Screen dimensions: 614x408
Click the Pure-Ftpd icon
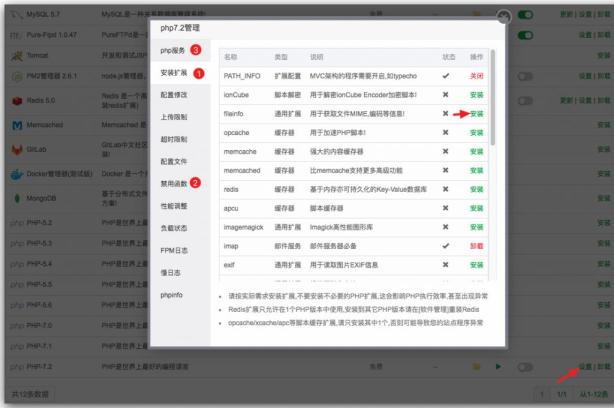[x=16, y=35]
